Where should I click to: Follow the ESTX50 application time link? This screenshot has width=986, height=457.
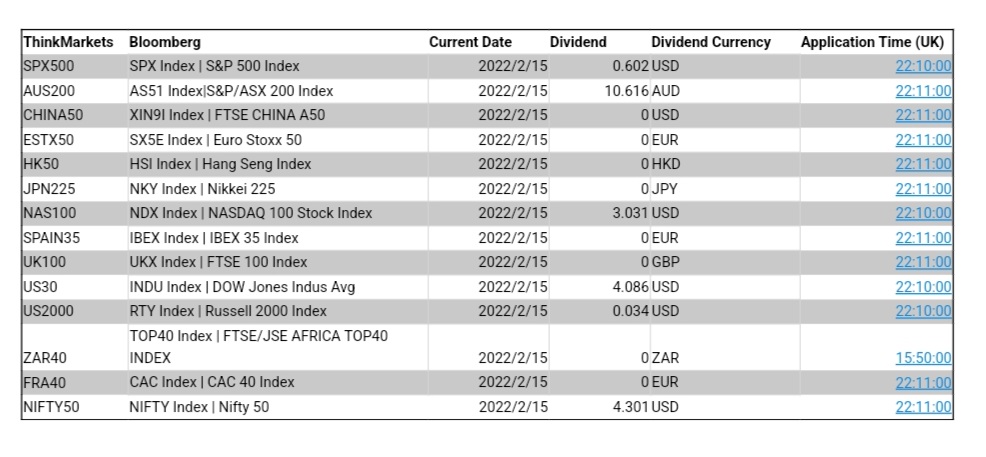click(923, 140)
